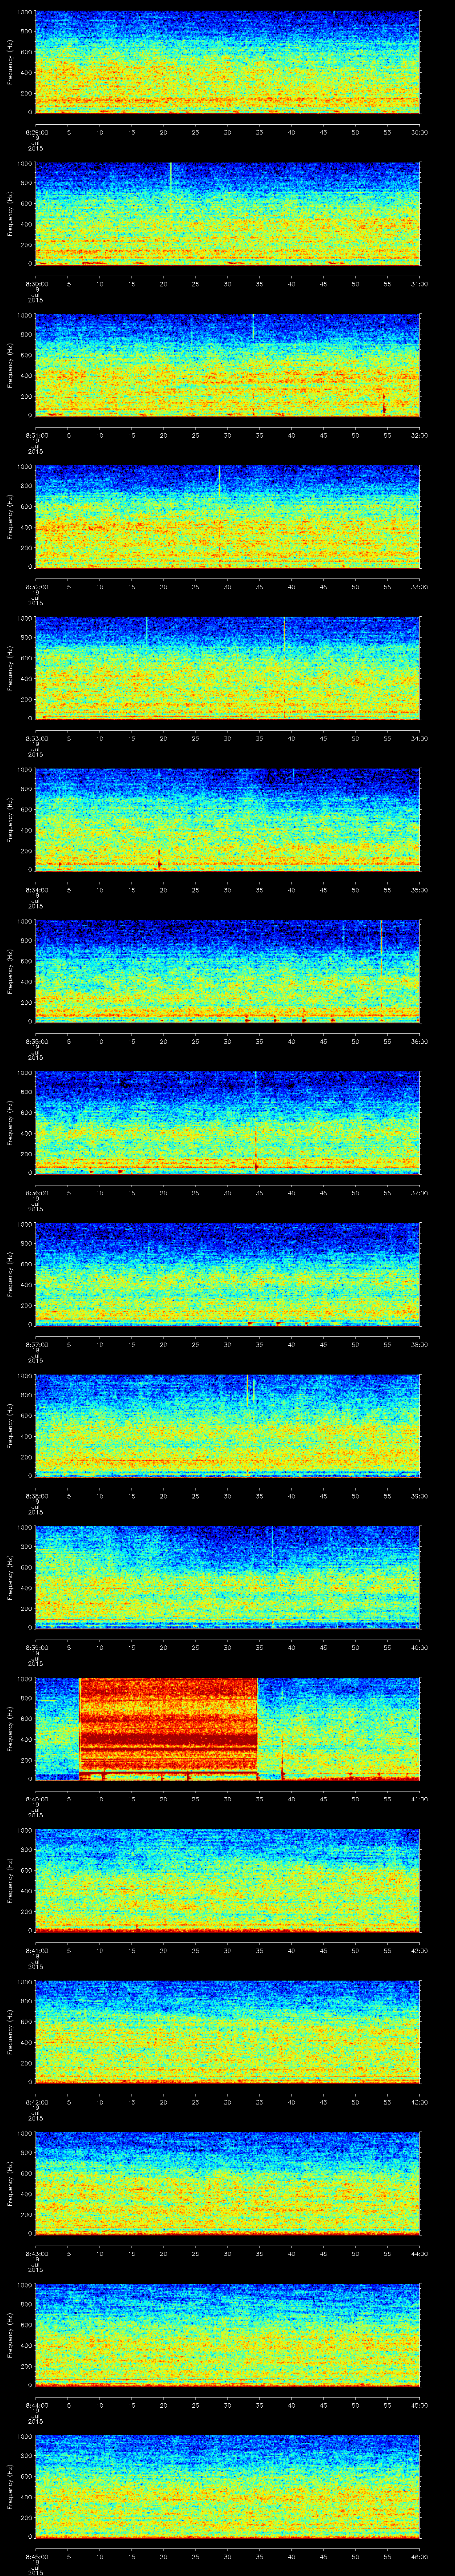Screen dimensions: 455x2576
Task: Click the 43:00 end time label
Action: [419, 2101]
